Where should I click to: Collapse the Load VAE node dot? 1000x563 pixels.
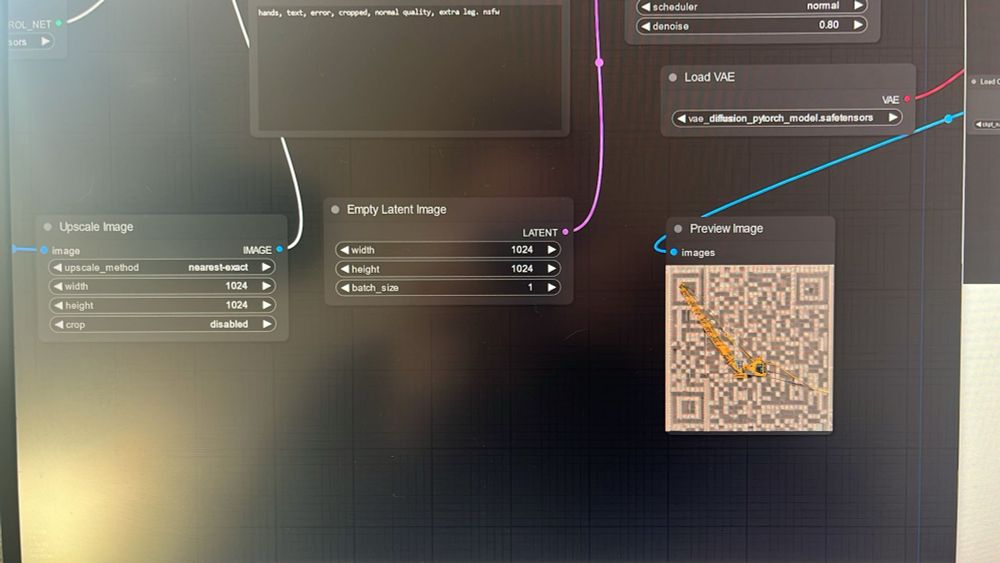tap(673, 77)
